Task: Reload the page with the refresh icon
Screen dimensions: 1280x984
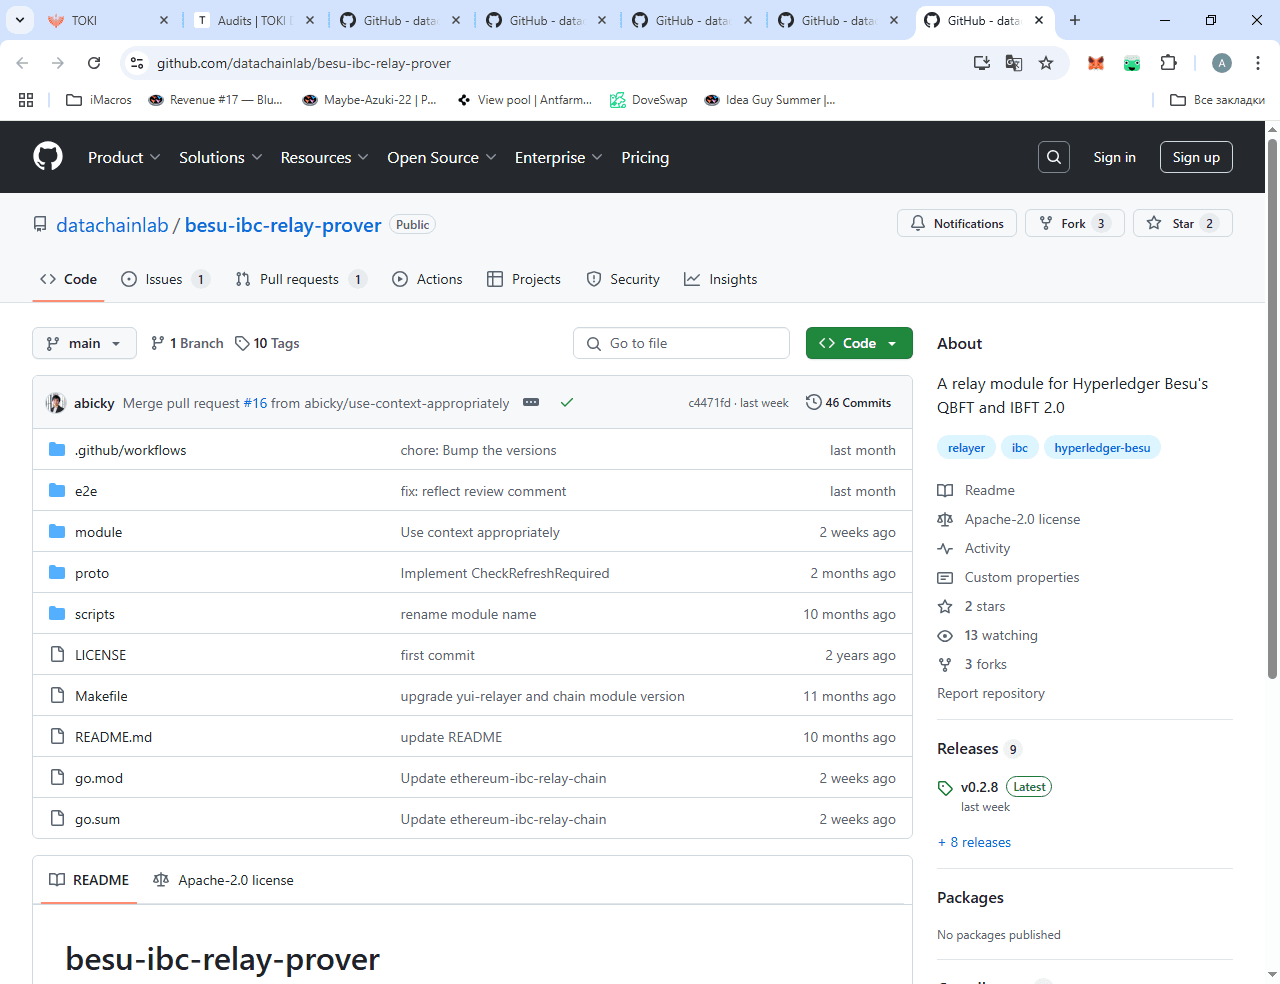Action: [x=94, y=63]
